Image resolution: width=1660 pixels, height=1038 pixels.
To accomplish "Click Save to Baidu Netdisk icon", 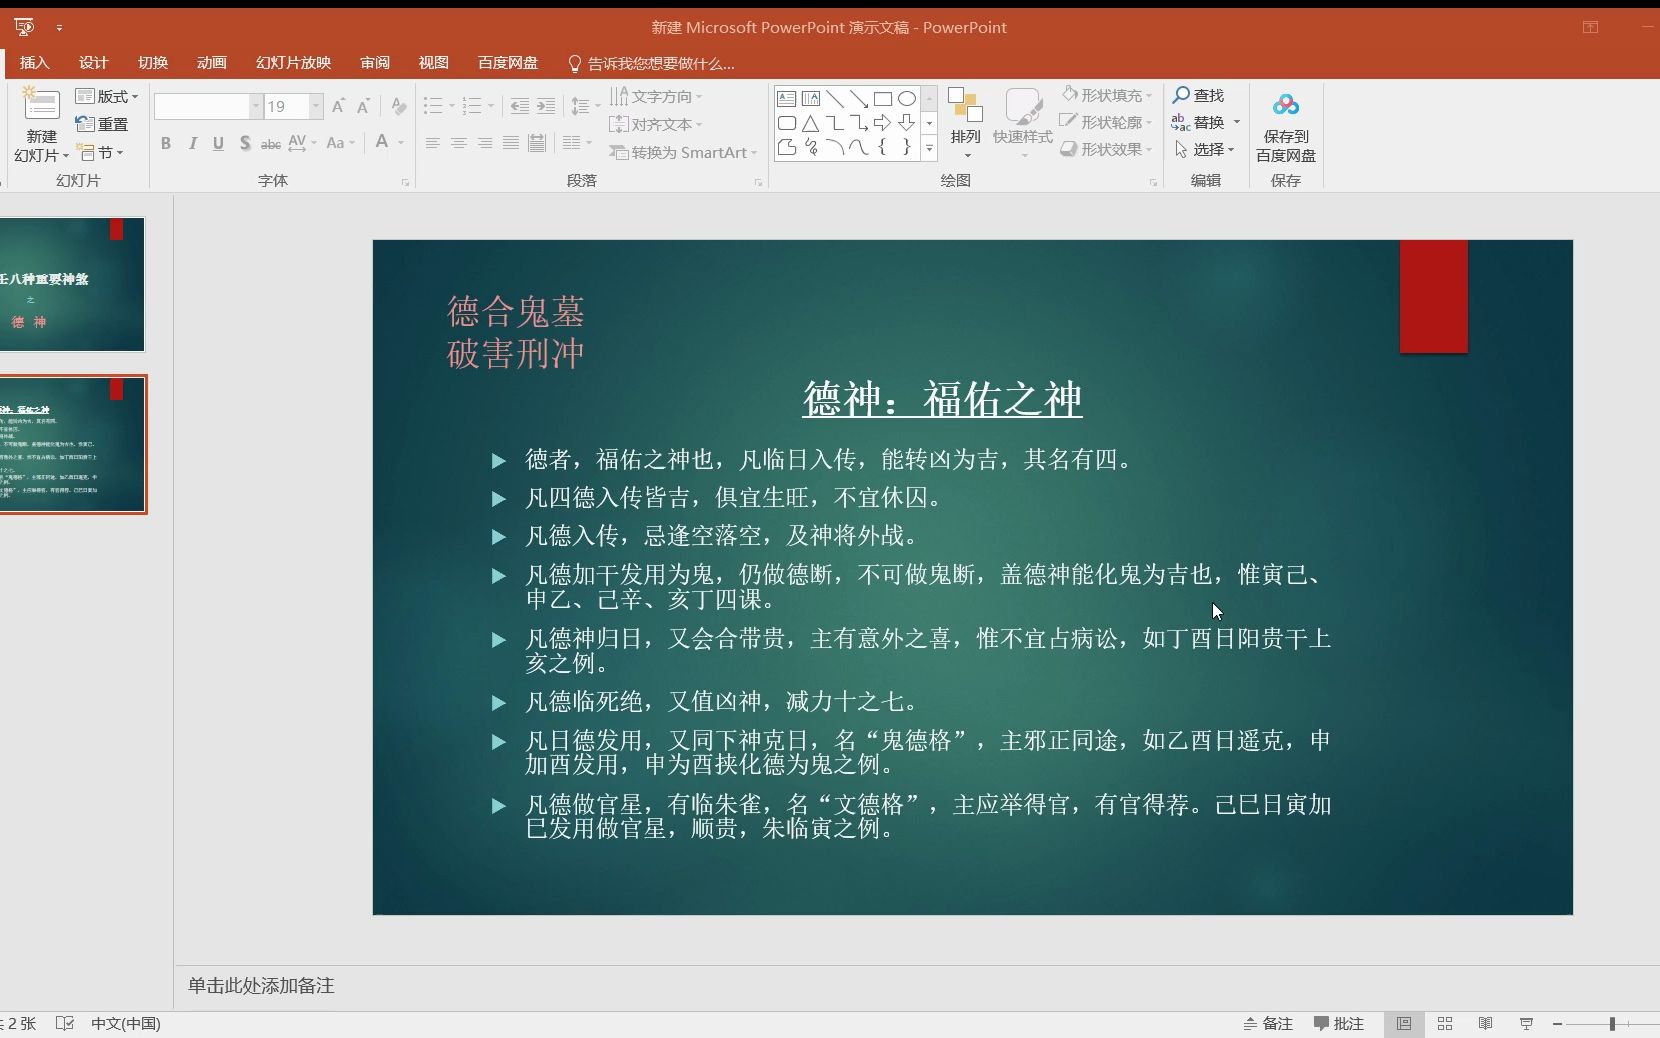I will pos(1286,104).
